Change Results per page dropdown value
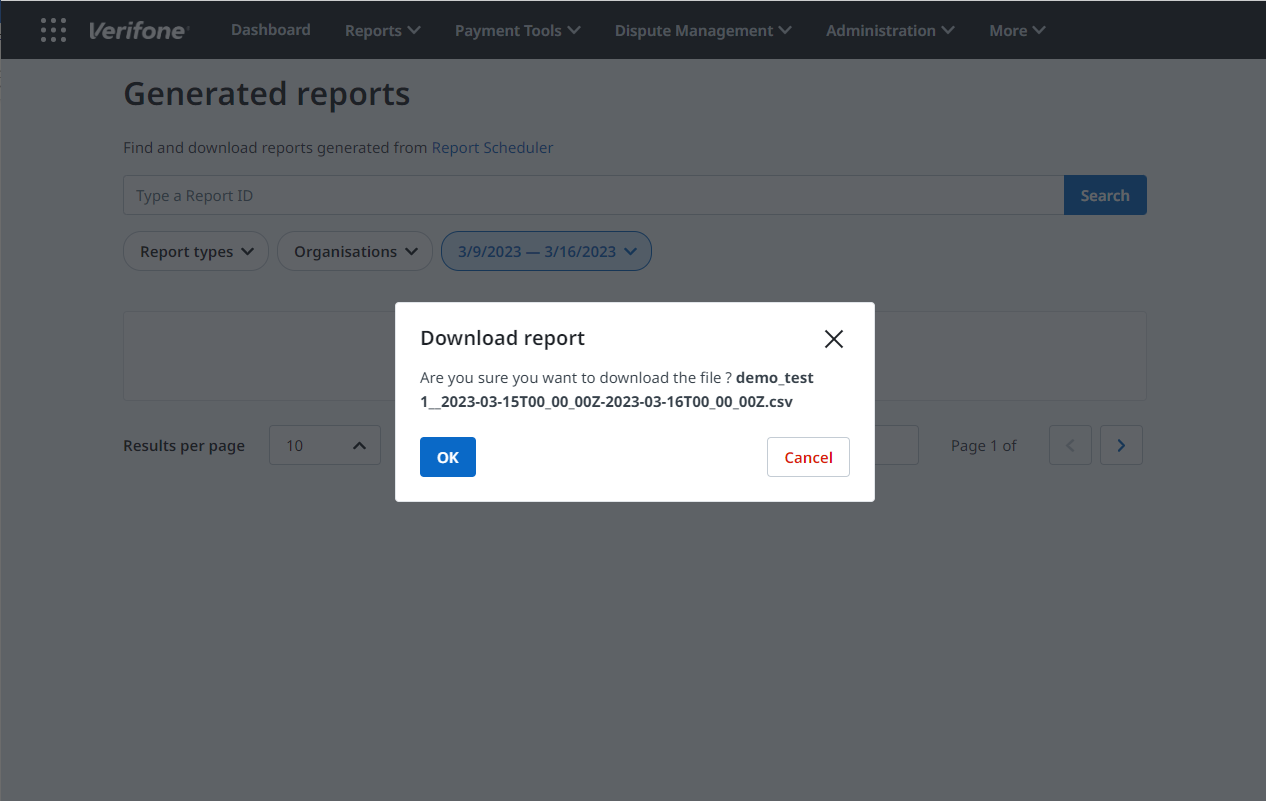This screenshot has width=1266, height=801. pyautogui.click(x=325, y=445)
